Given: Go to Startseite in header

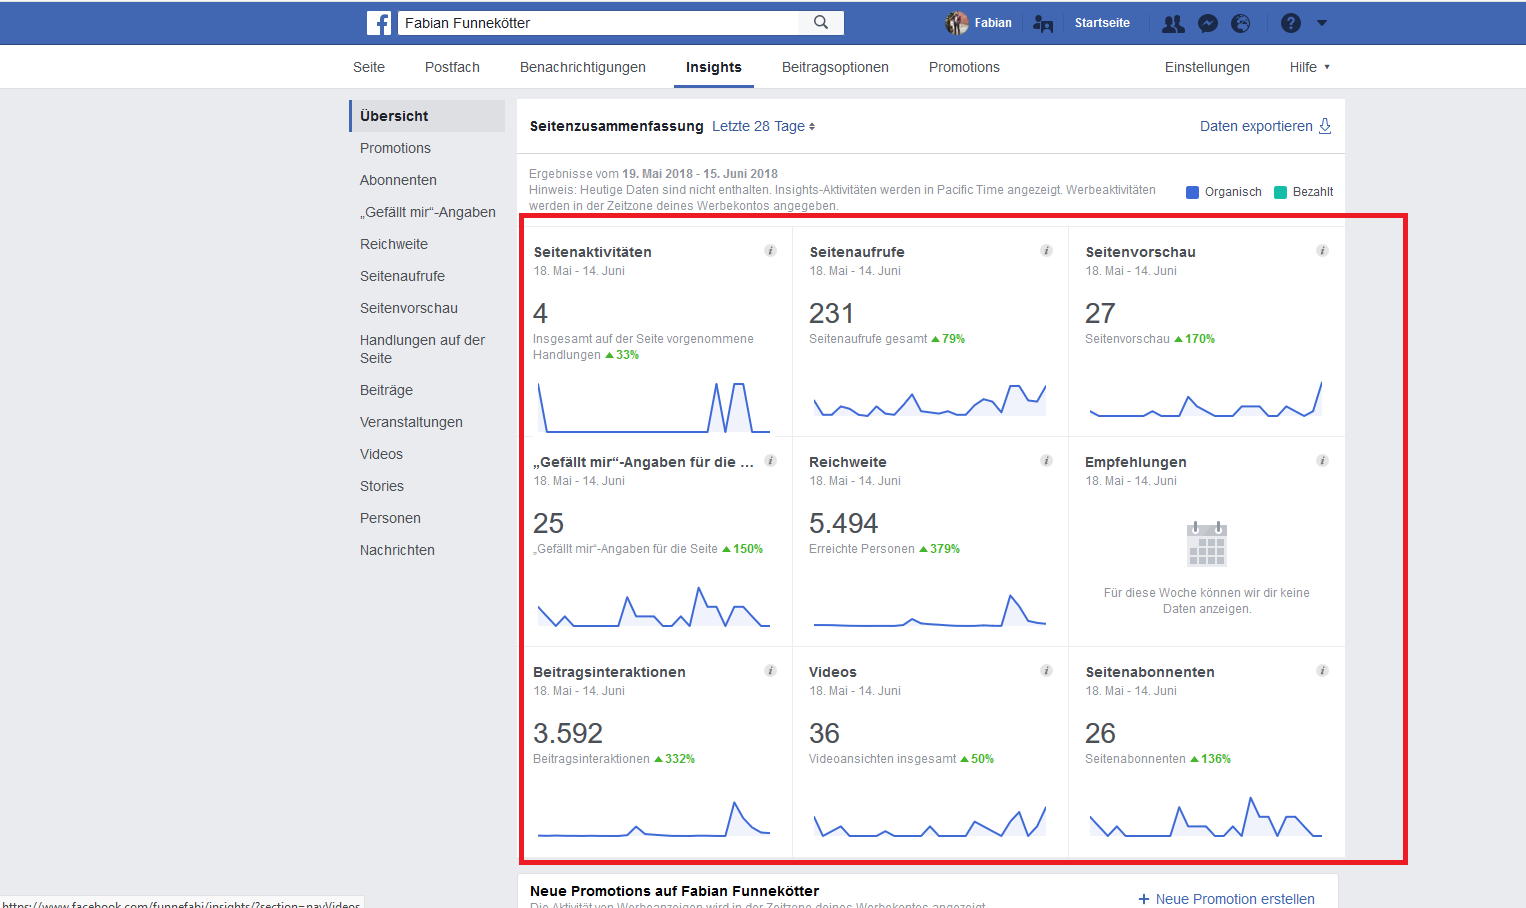Looking at the screenshot, I should tap(1102, 23).
